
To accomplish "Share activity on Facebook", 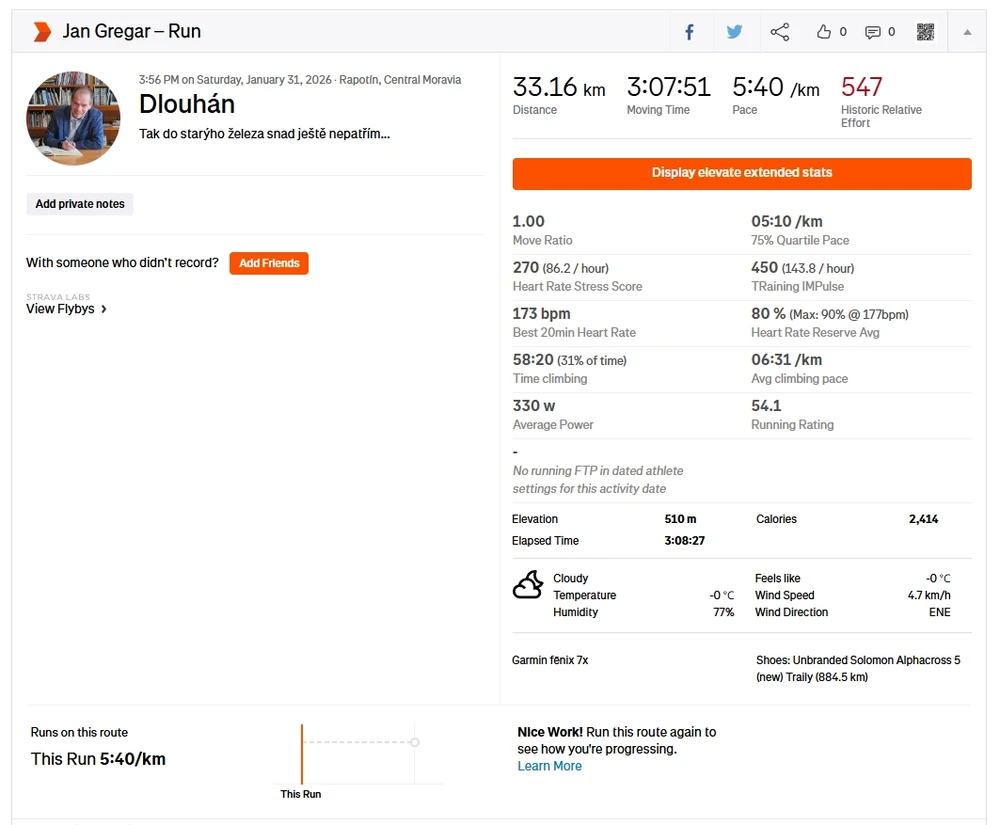I will pos(689,32).
